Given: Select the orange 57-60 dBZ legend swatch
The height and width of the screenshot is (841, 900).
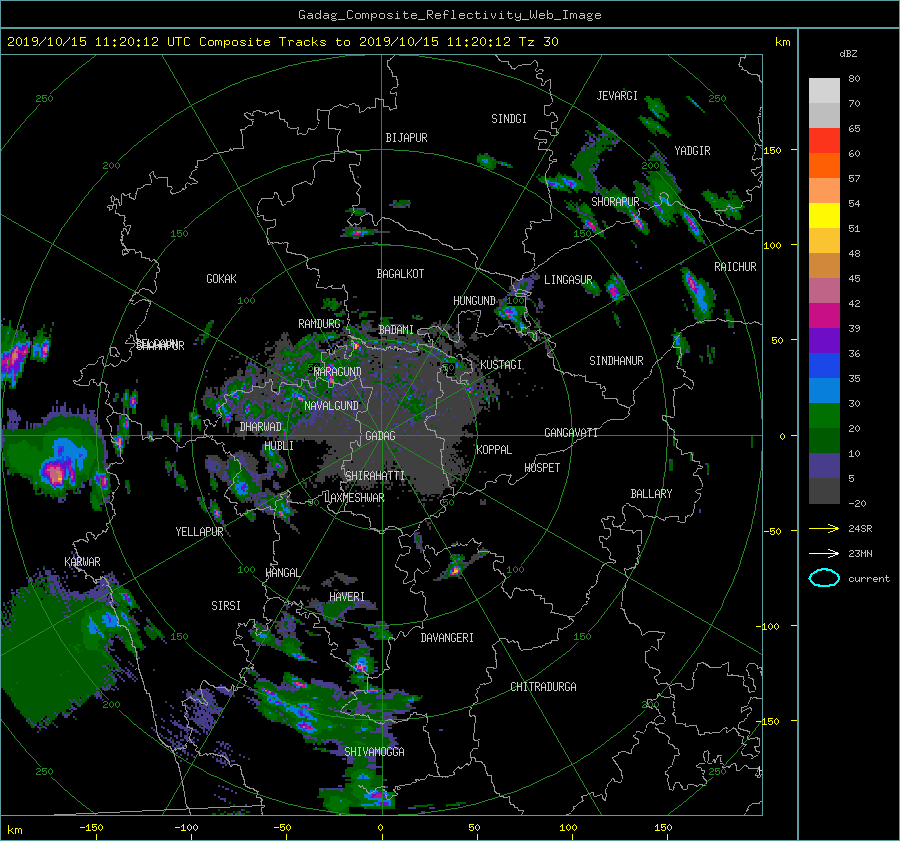Looking at the screenshot, I should (824, 166).
